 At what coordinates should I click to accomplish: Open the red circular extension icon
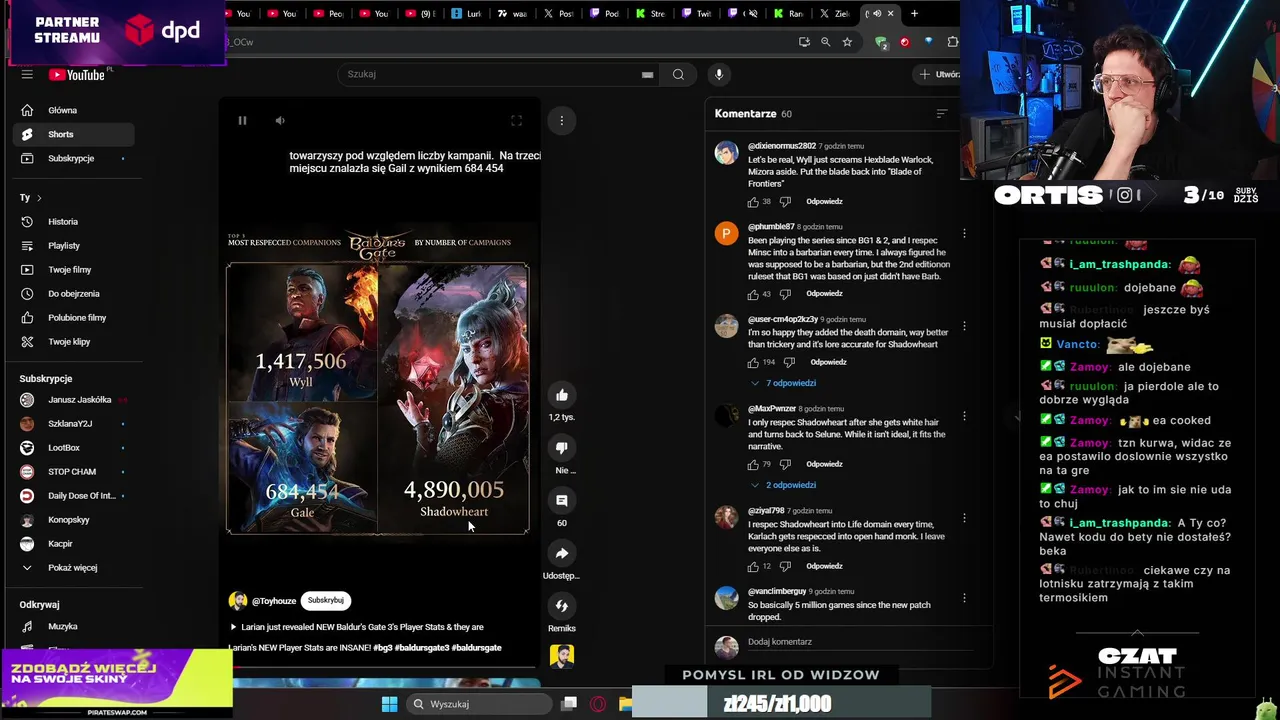click(x=904, y=42)
